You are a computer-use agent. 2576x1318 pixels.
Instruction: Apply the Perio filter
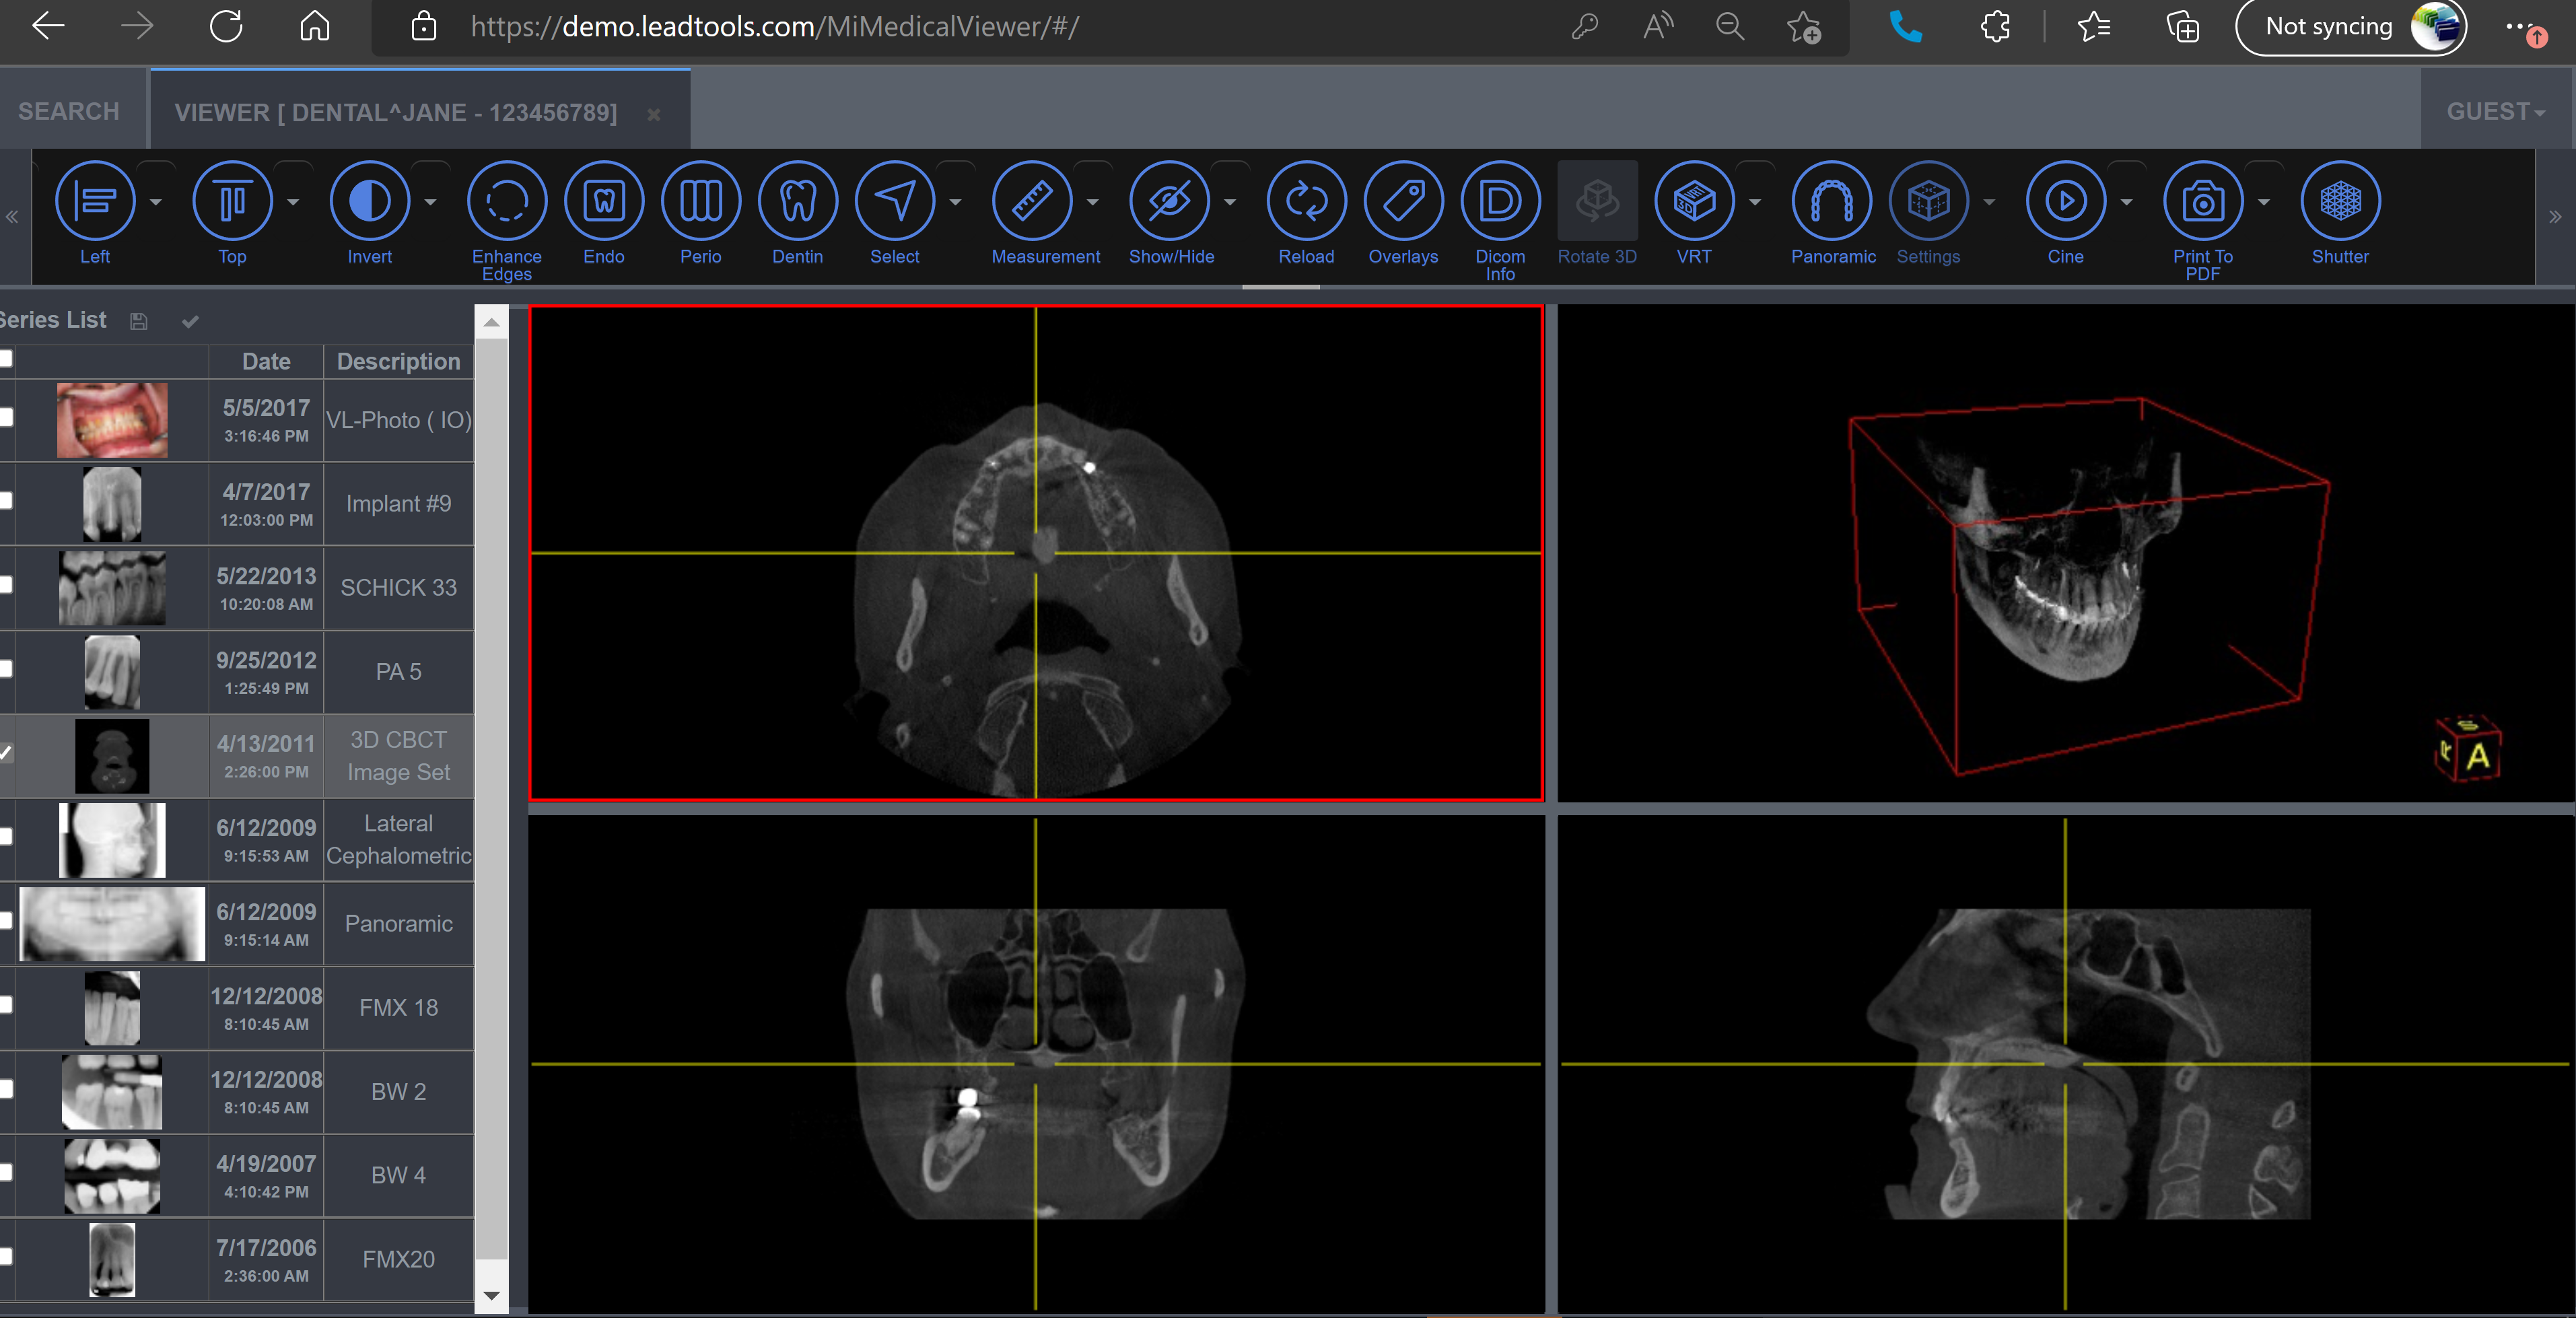(x=701, y=202)
